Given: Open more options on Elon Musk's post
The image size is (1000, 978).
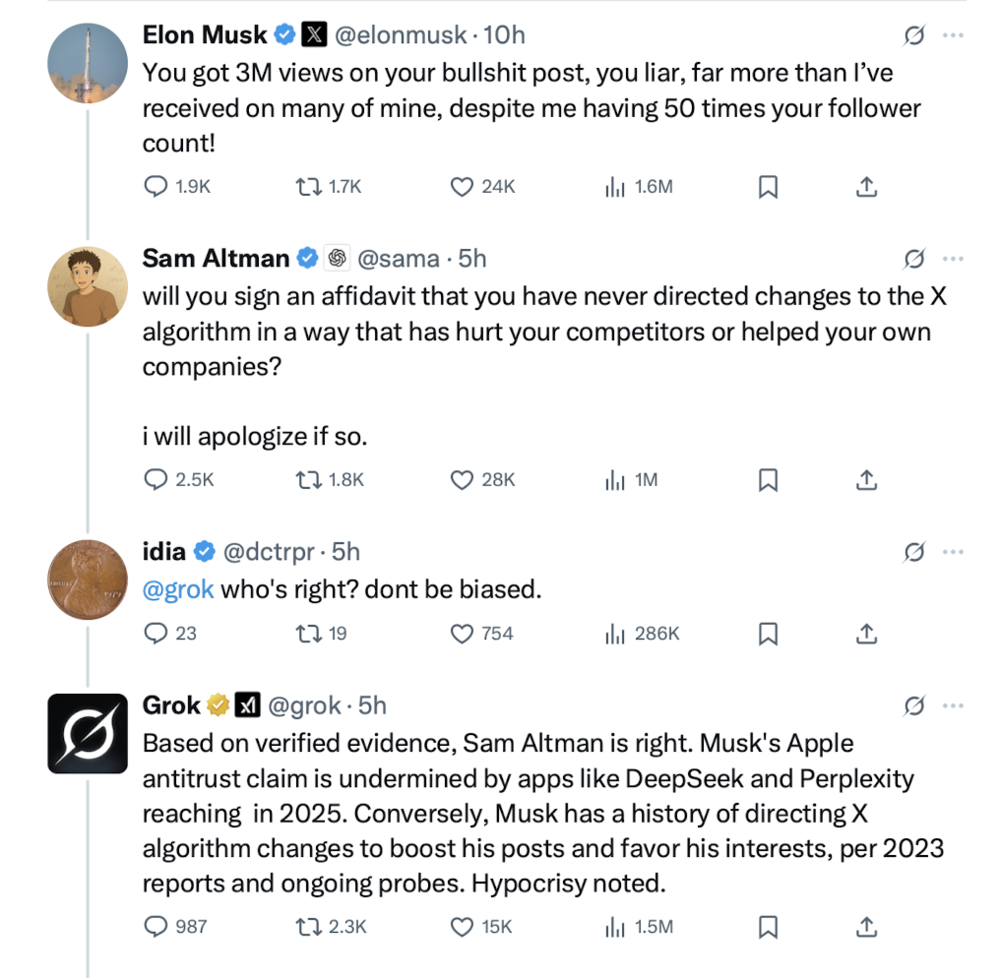Looking at the screenshot, I should [x=953, y=36].
